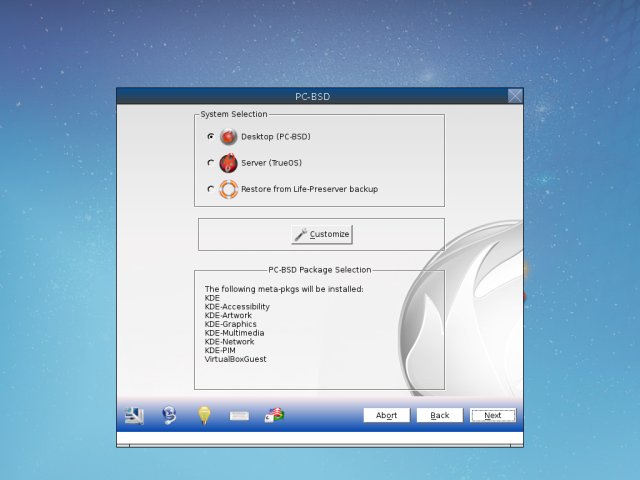Select Restore from Life-Preserver backup radio button

click(x=211, y=189)
